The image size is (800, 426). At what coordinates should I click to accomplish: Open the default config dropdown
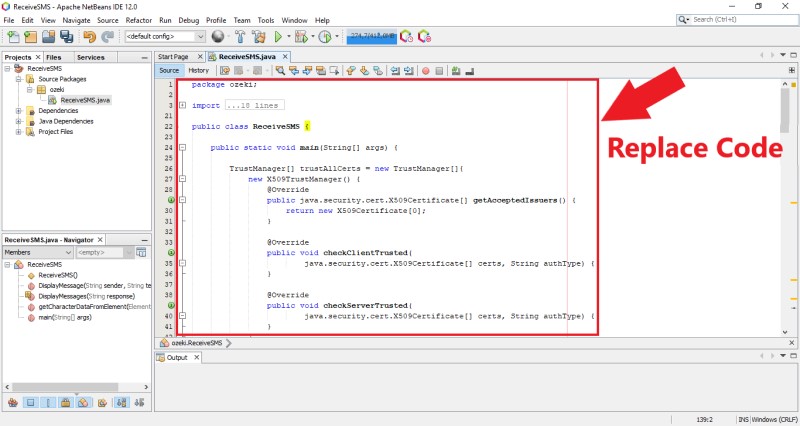tap(165, 36)
